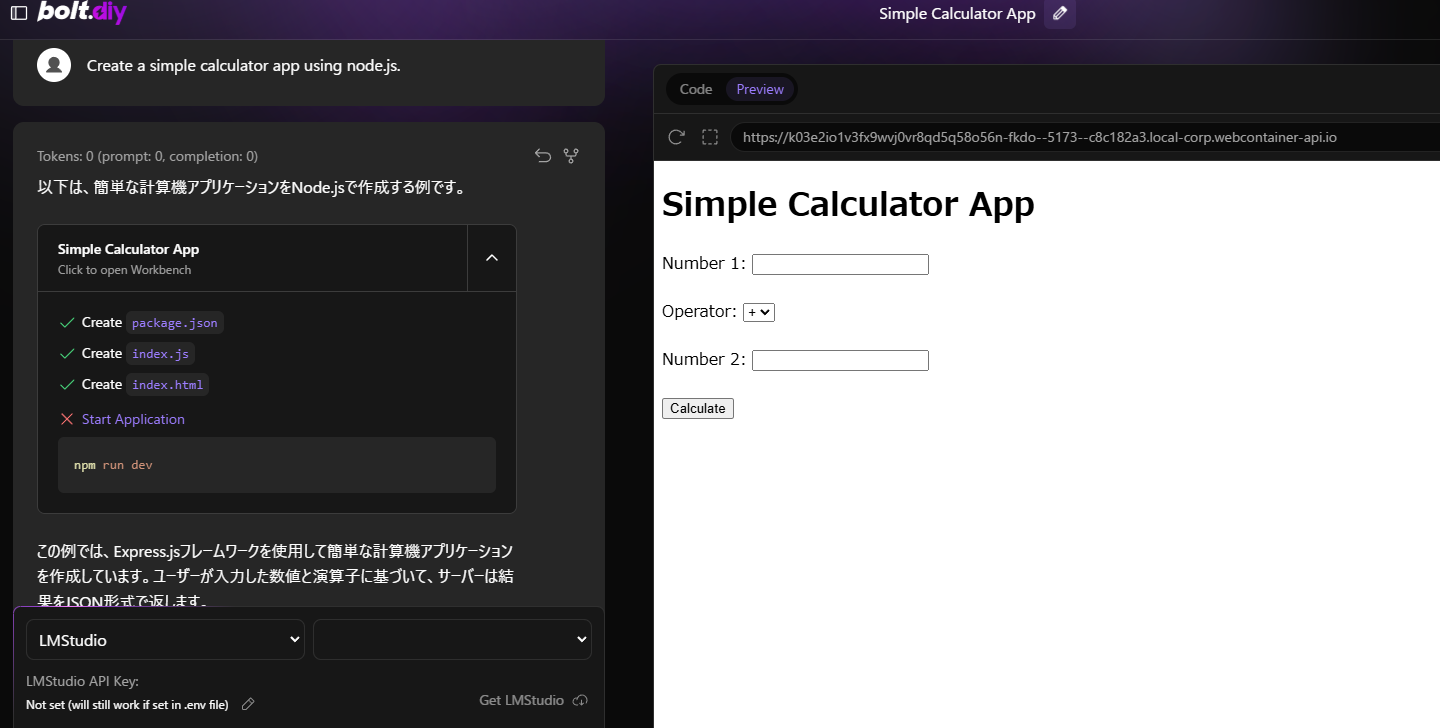
Task: Open preview in fullscreen via the selection icon
Action: pos(710,137)
